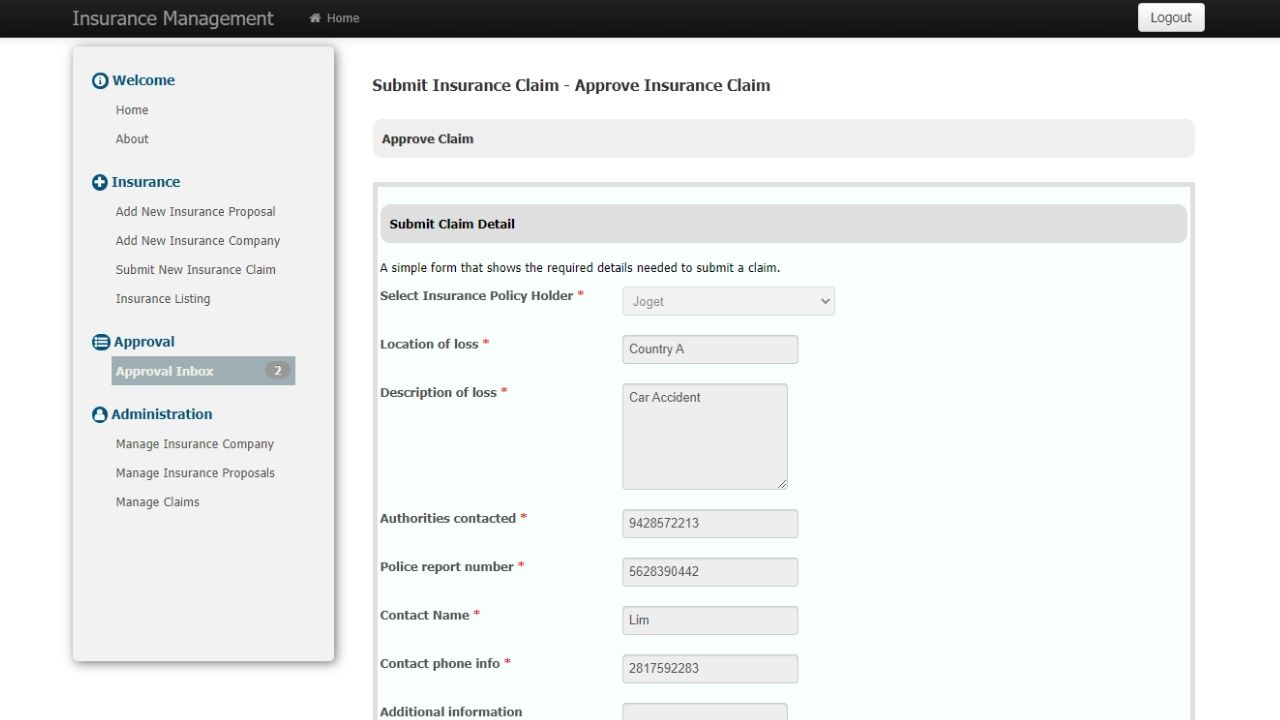Focus the Police report number field
The image size is (1280, 720).
coord(710,572)
